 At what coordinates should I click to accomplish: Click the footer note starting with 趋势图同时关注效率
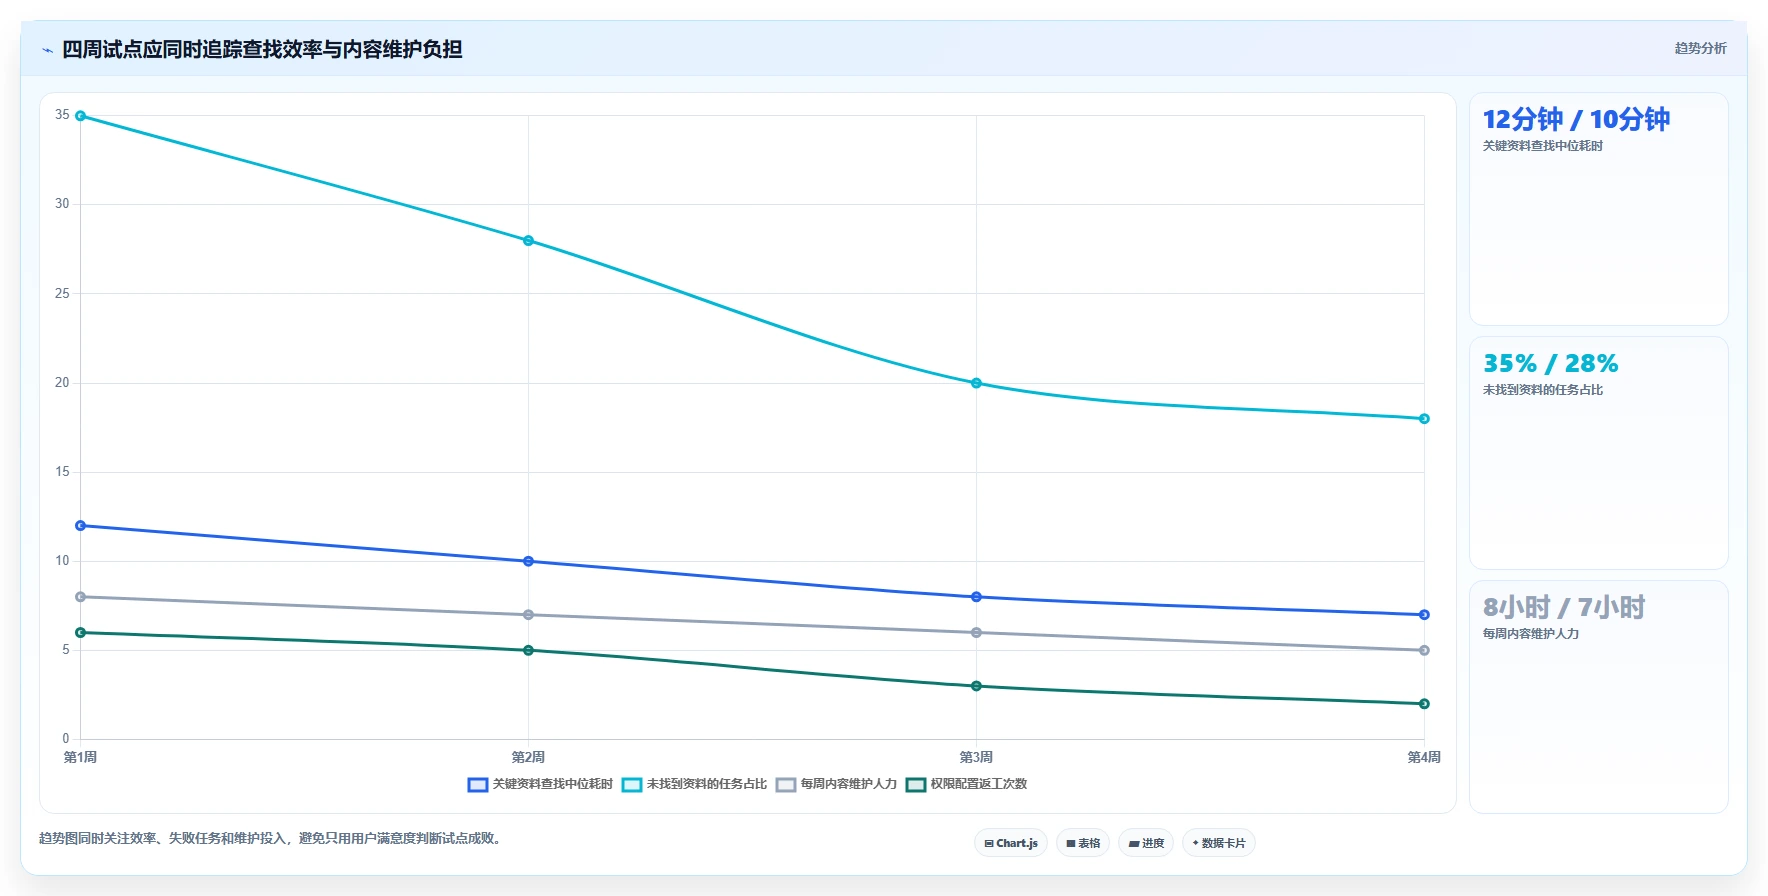(272, 838)
